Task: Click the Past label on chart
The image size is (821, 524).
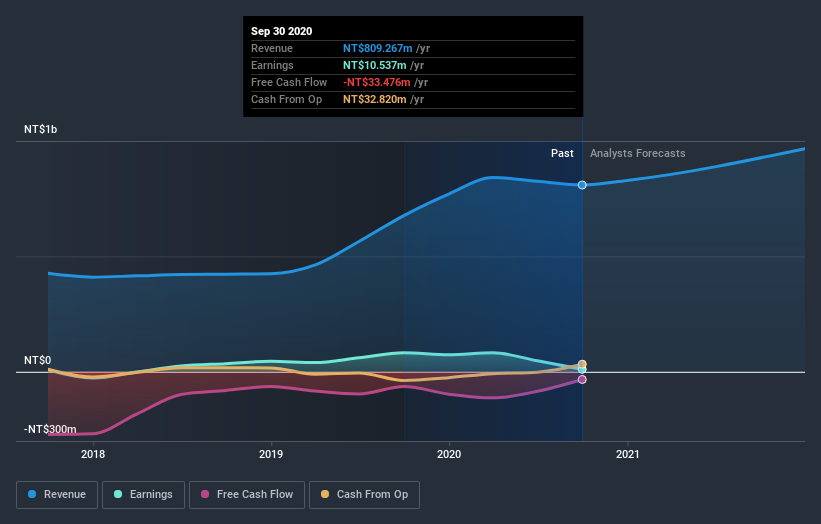Action: click(x=562, y=153)
